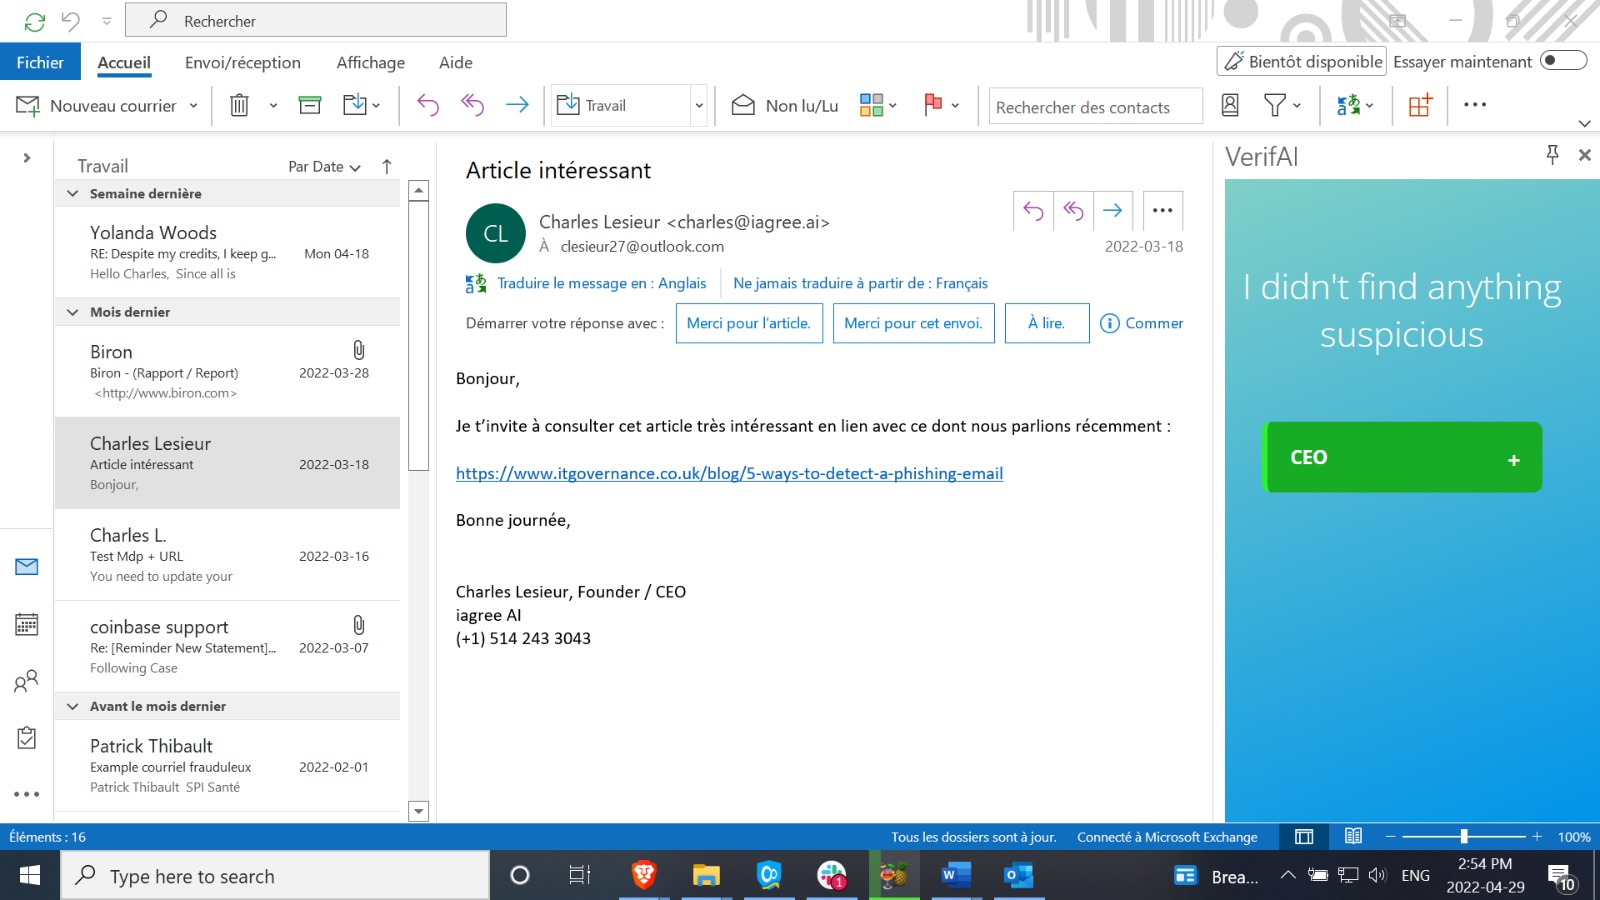
Task: Click the Filter Email funnel icon
Action: pos(1275,105)
